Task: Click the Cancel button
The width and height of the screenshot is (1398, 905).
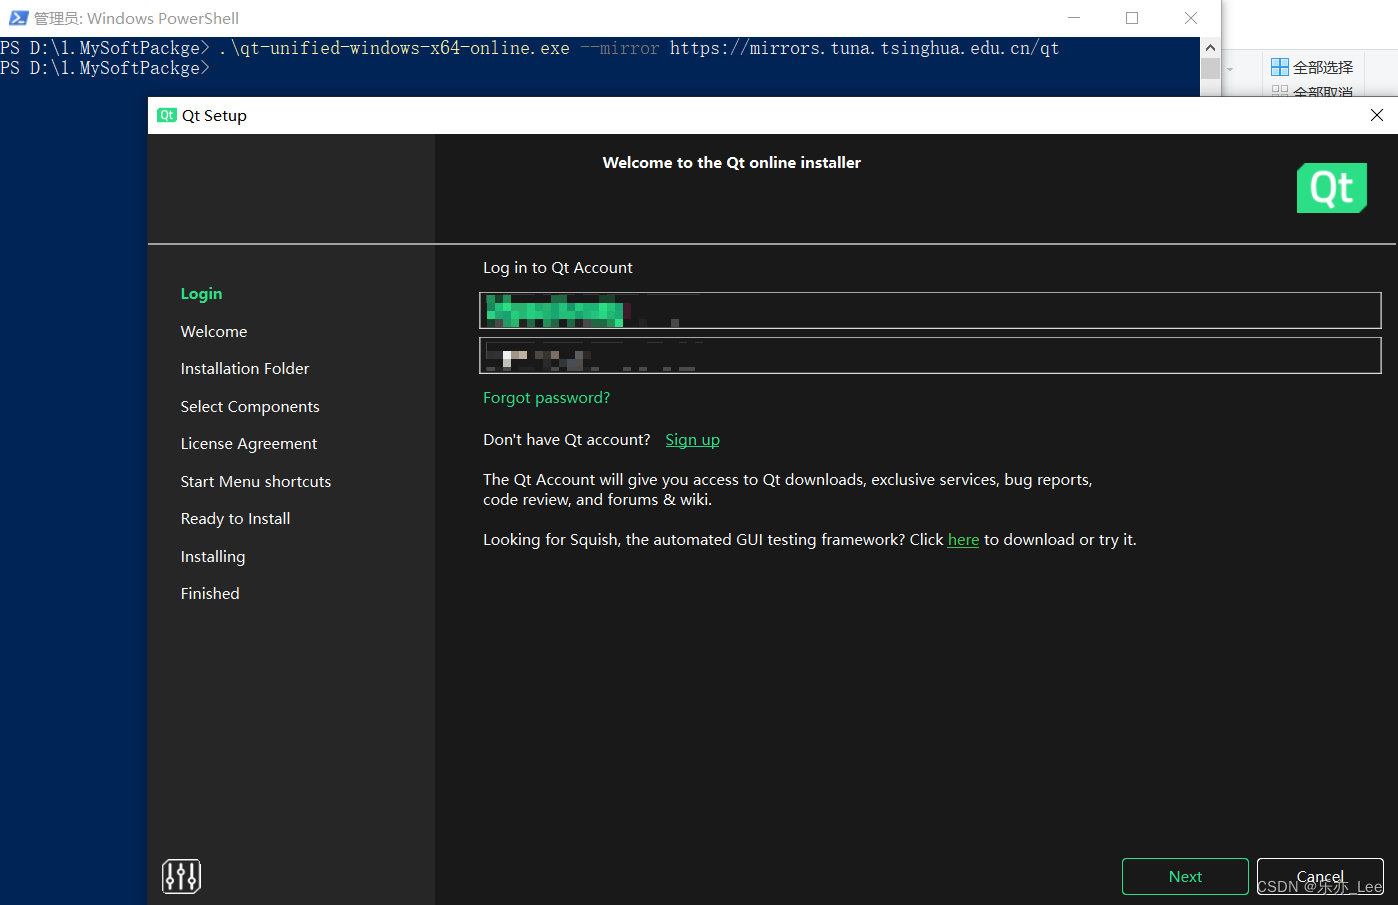Action: (x=1320, y=876)
